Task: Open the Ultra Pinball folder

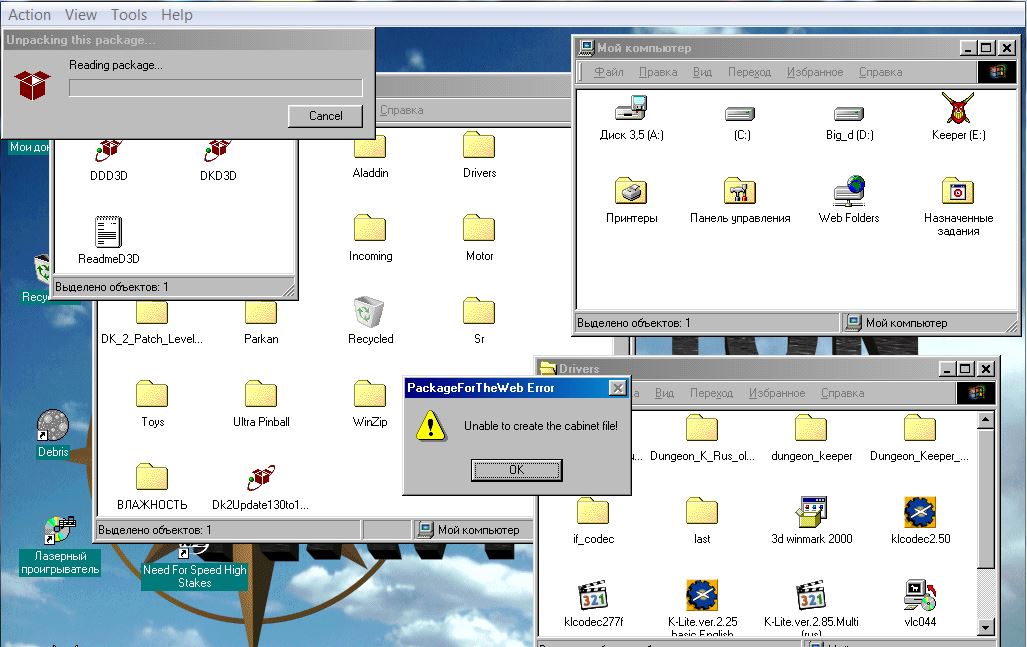Action: coord(261,395)
